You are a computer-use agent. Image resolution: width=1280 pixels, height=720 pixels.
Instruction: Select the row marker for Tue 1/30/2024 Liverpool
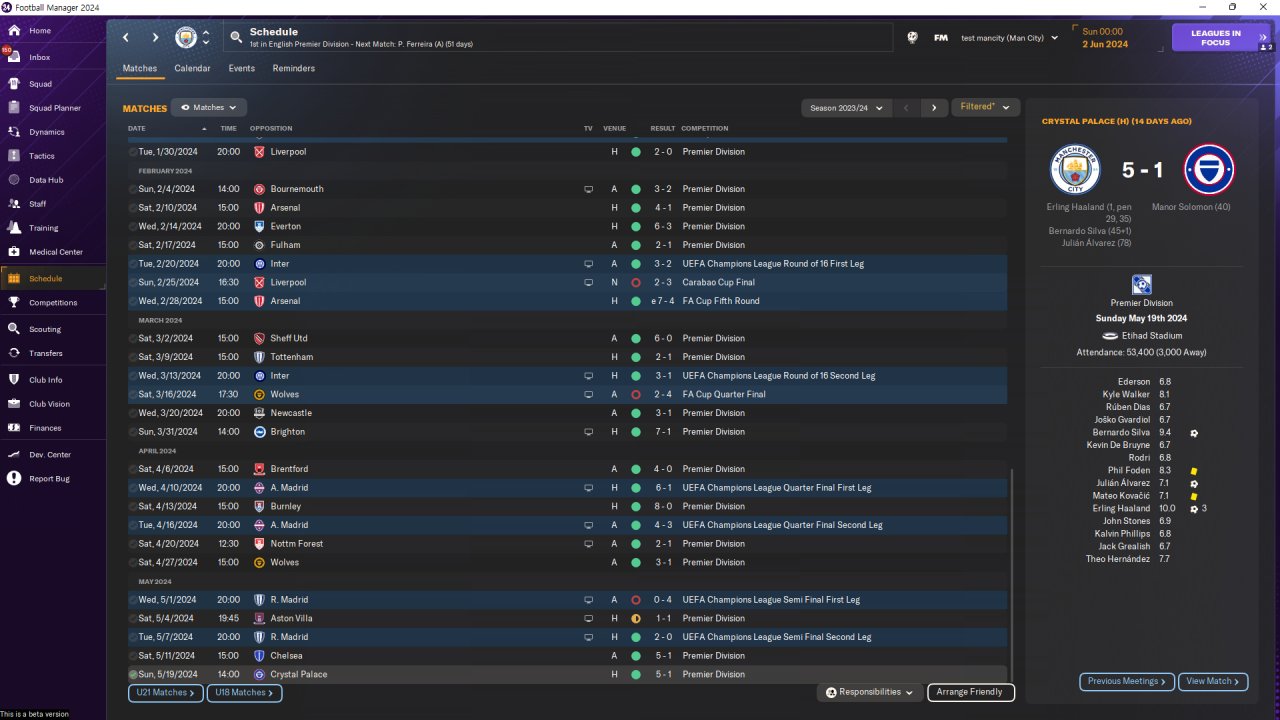(x=133, y=152)
